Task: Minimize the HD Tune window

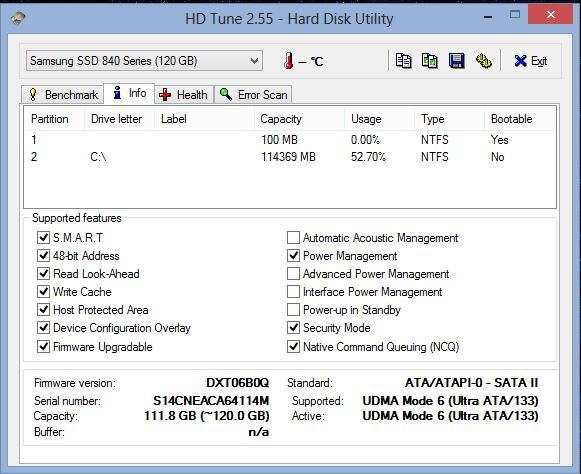Action: [x=488, y=16]
